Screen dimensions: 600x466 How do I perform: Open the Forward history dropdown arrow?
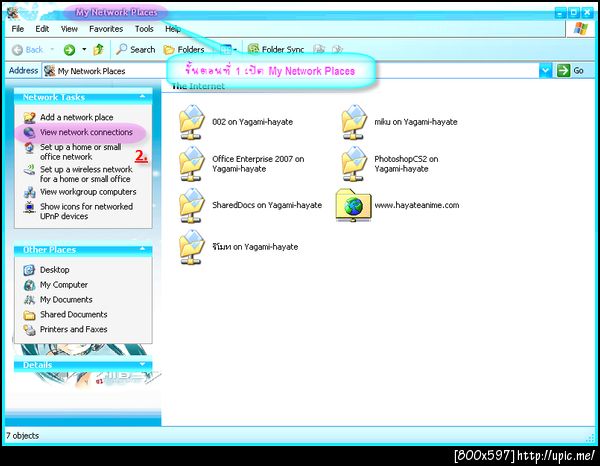tap(84, 49)
